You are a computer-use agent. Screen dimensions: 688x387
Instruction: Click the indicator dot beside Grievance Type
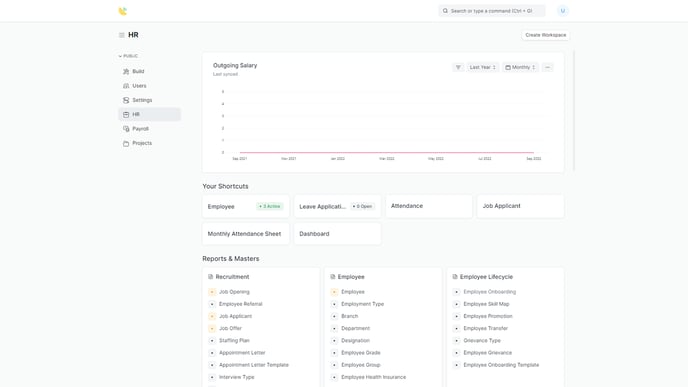coord(456,340)
